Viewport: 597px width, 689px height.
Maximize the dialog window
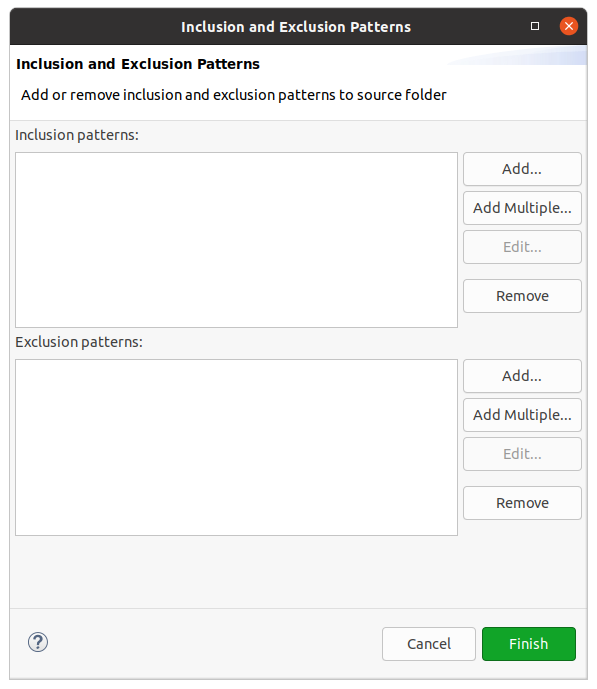pyautogui.click(x=535, y=26)
